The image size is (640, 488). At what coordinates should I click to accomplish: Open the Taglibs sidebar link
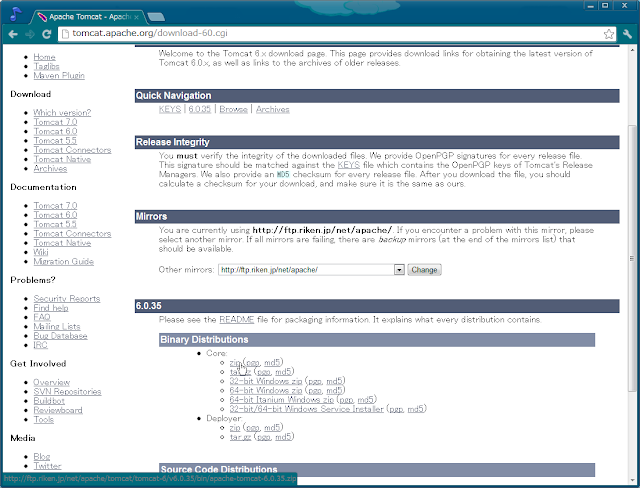[47, 66]
